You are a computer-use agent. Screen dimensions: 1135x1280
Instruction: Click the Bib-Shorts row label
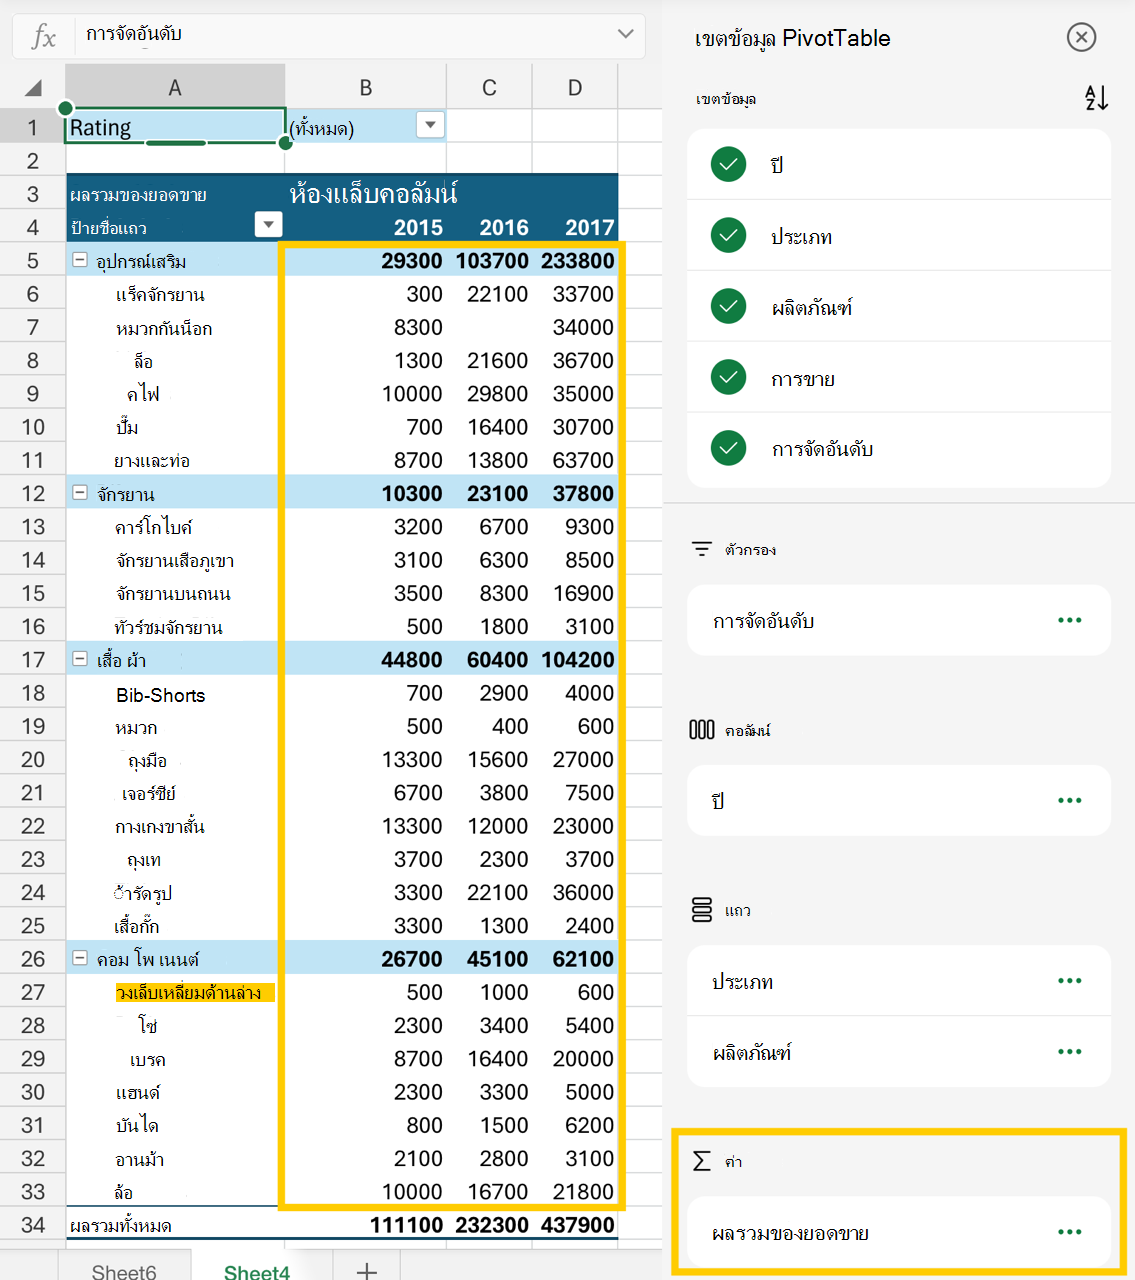click(x=160, y=695)
